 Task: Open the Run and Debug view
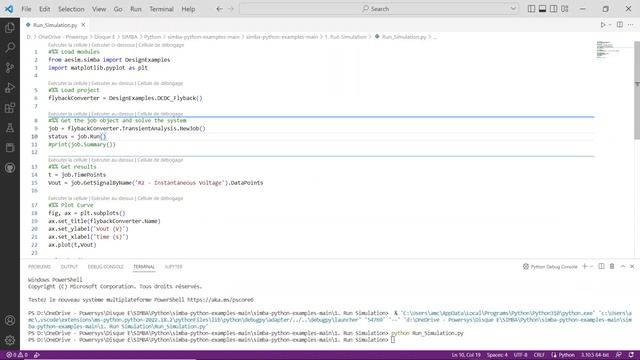10,87
